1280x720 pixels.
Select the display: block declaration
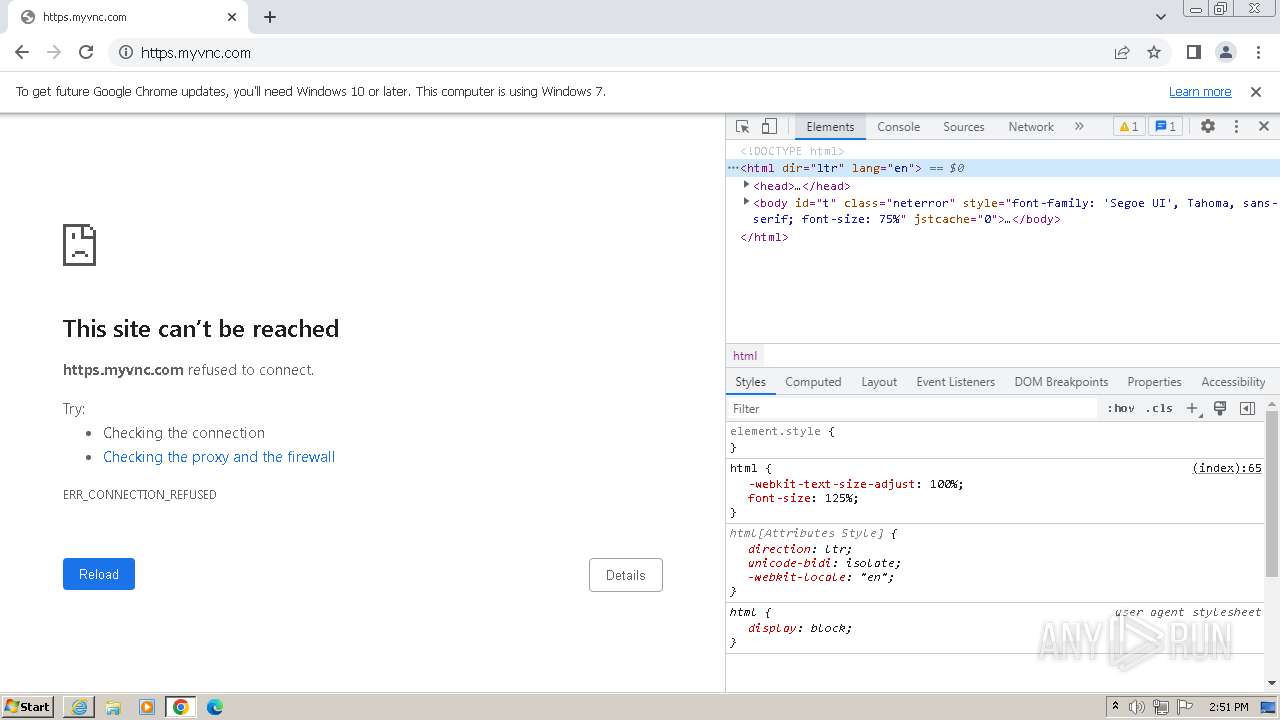(800, 628)
